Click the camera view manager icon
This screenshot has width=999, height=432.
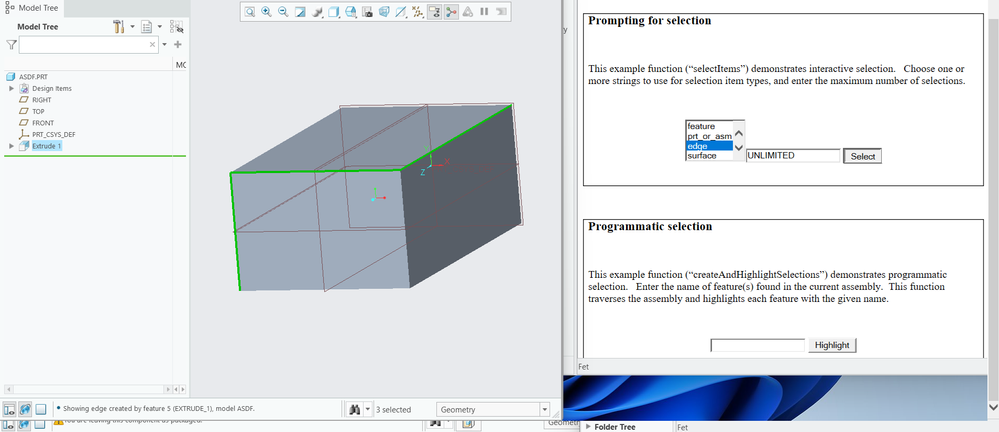click(x=368, y=12)
